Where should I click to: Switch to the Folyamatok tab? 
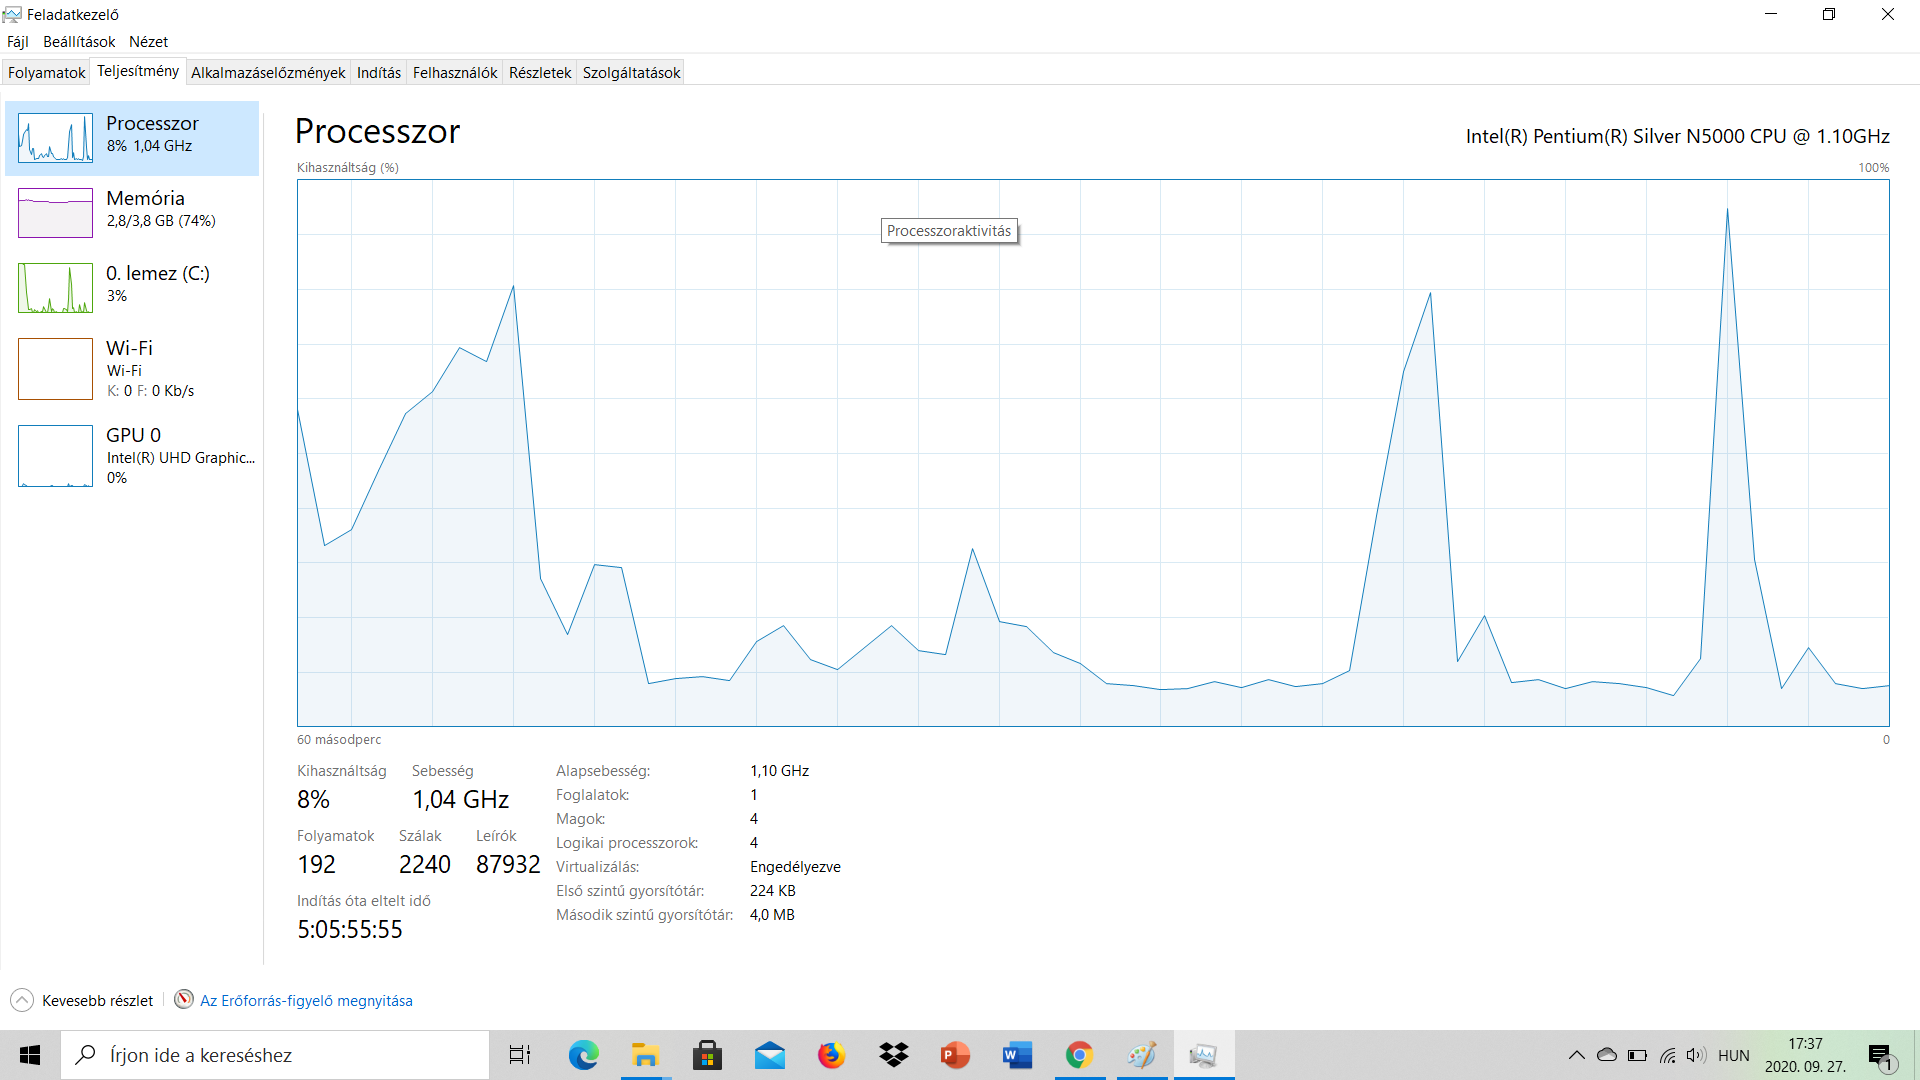pos(46,73)
